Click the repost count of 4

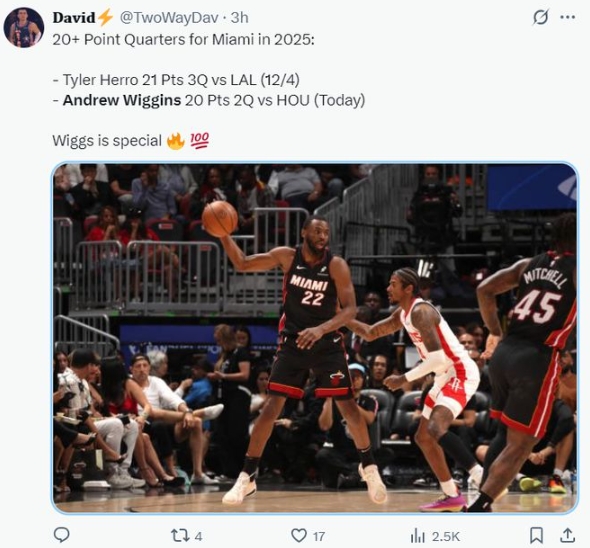pyautogui.click(x=198, y=536)
